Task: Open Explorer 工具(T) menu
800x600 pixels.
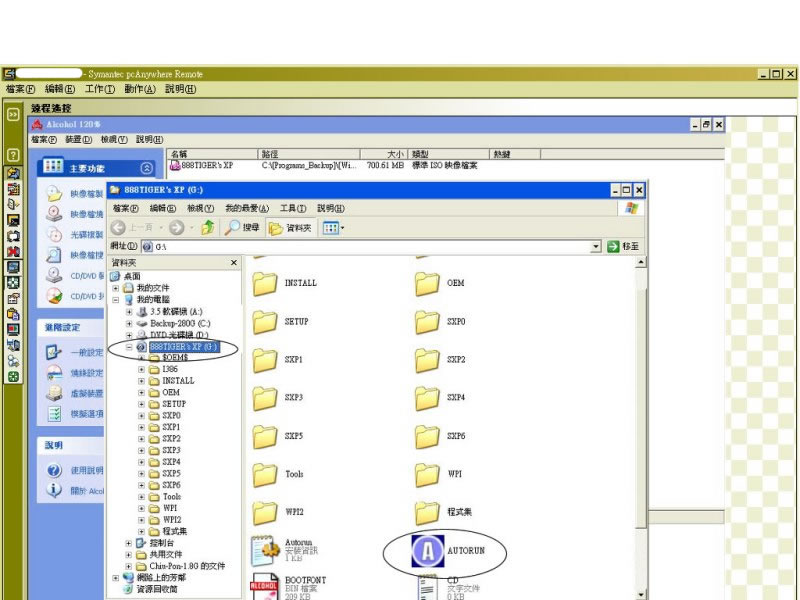Action: [293, 208]
